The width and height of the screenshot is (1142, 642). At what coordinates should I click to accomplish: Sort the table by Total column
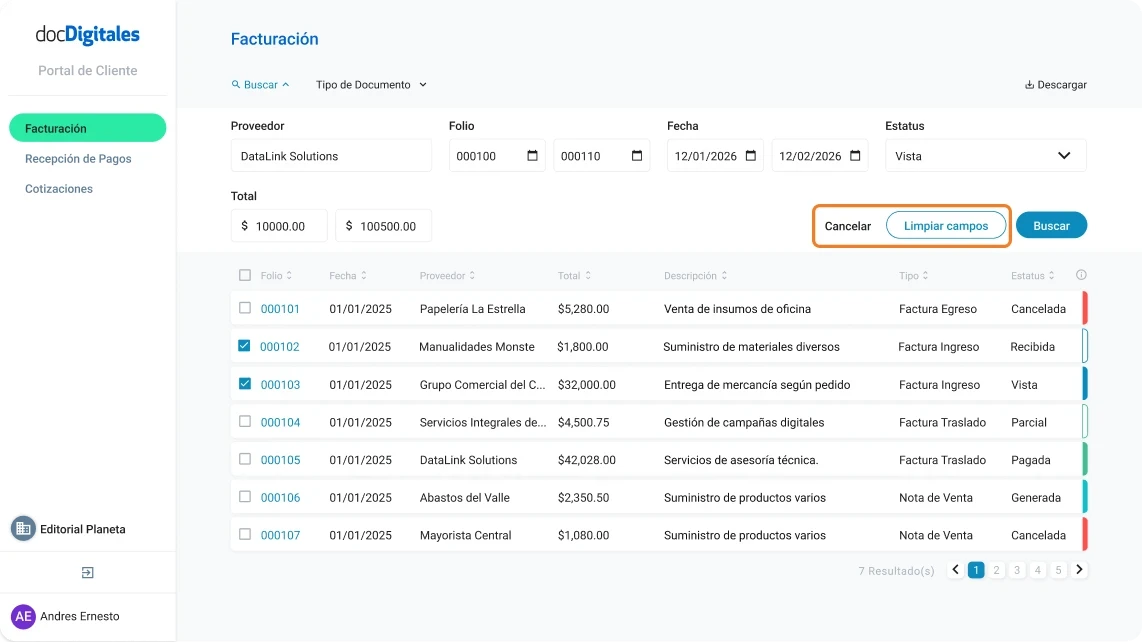574,274
